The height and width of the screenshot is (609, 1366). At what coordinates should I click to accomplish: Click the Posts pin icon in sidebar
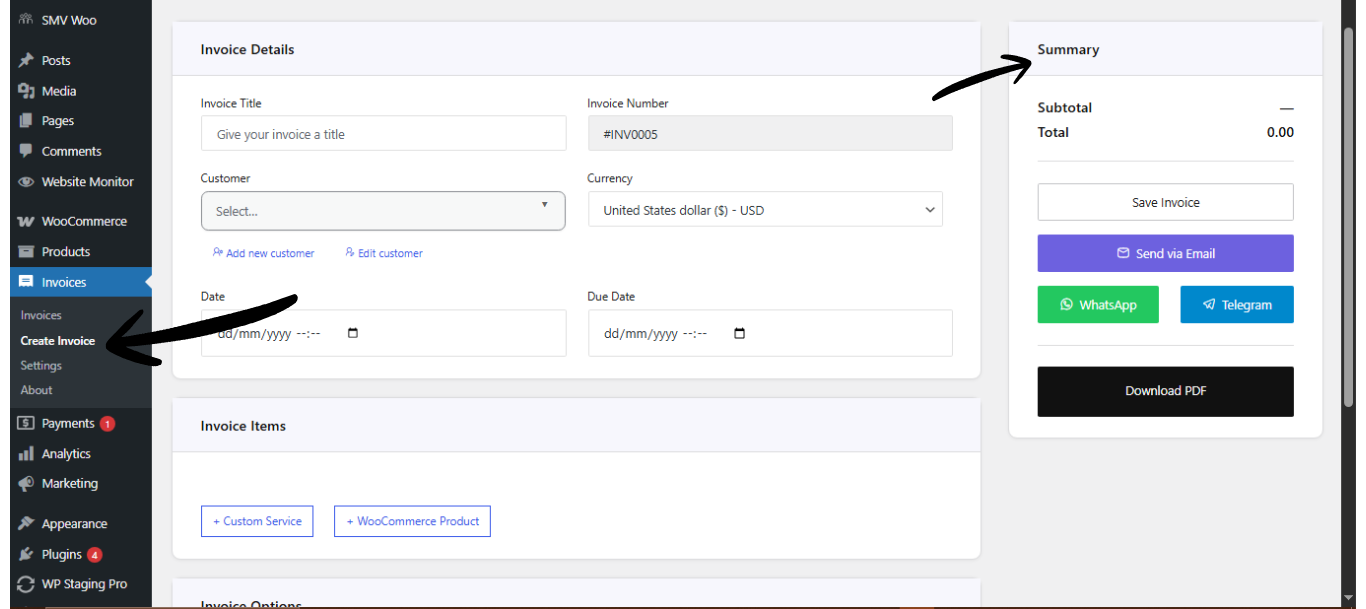coord(26,61)
